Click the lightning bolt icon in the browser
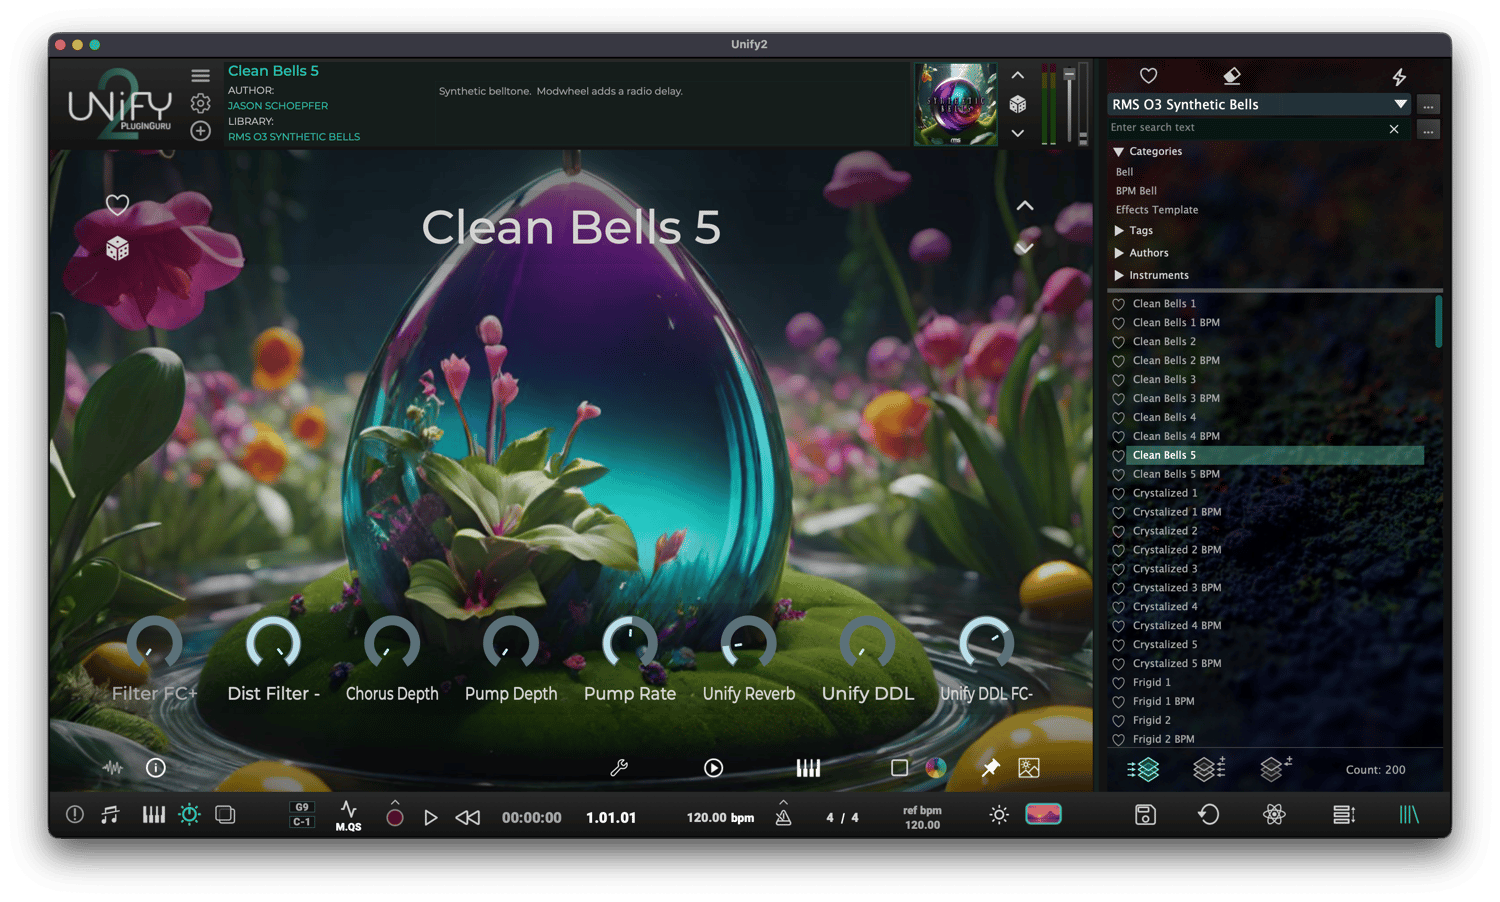This screenshot has height=902, width=1500. click(1399, 76)
